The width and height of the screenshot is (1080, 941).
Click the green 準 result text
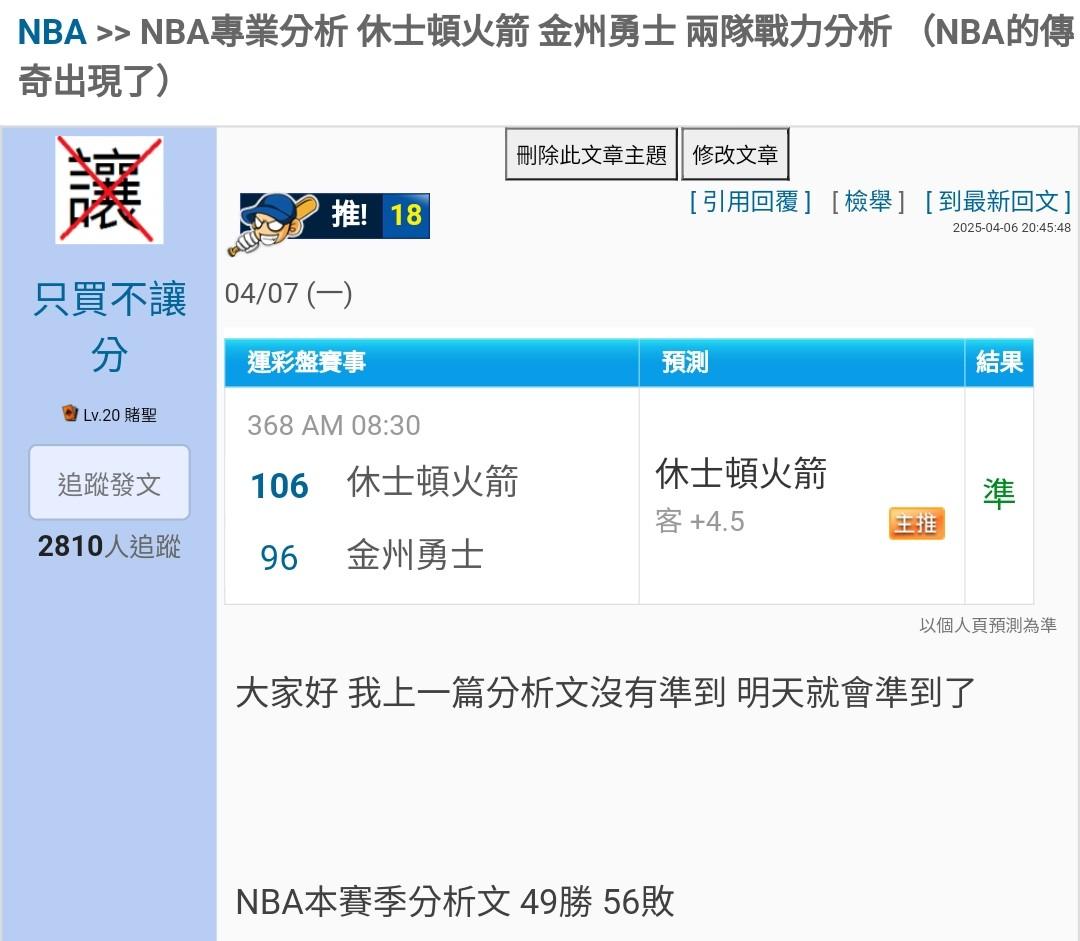999,493
